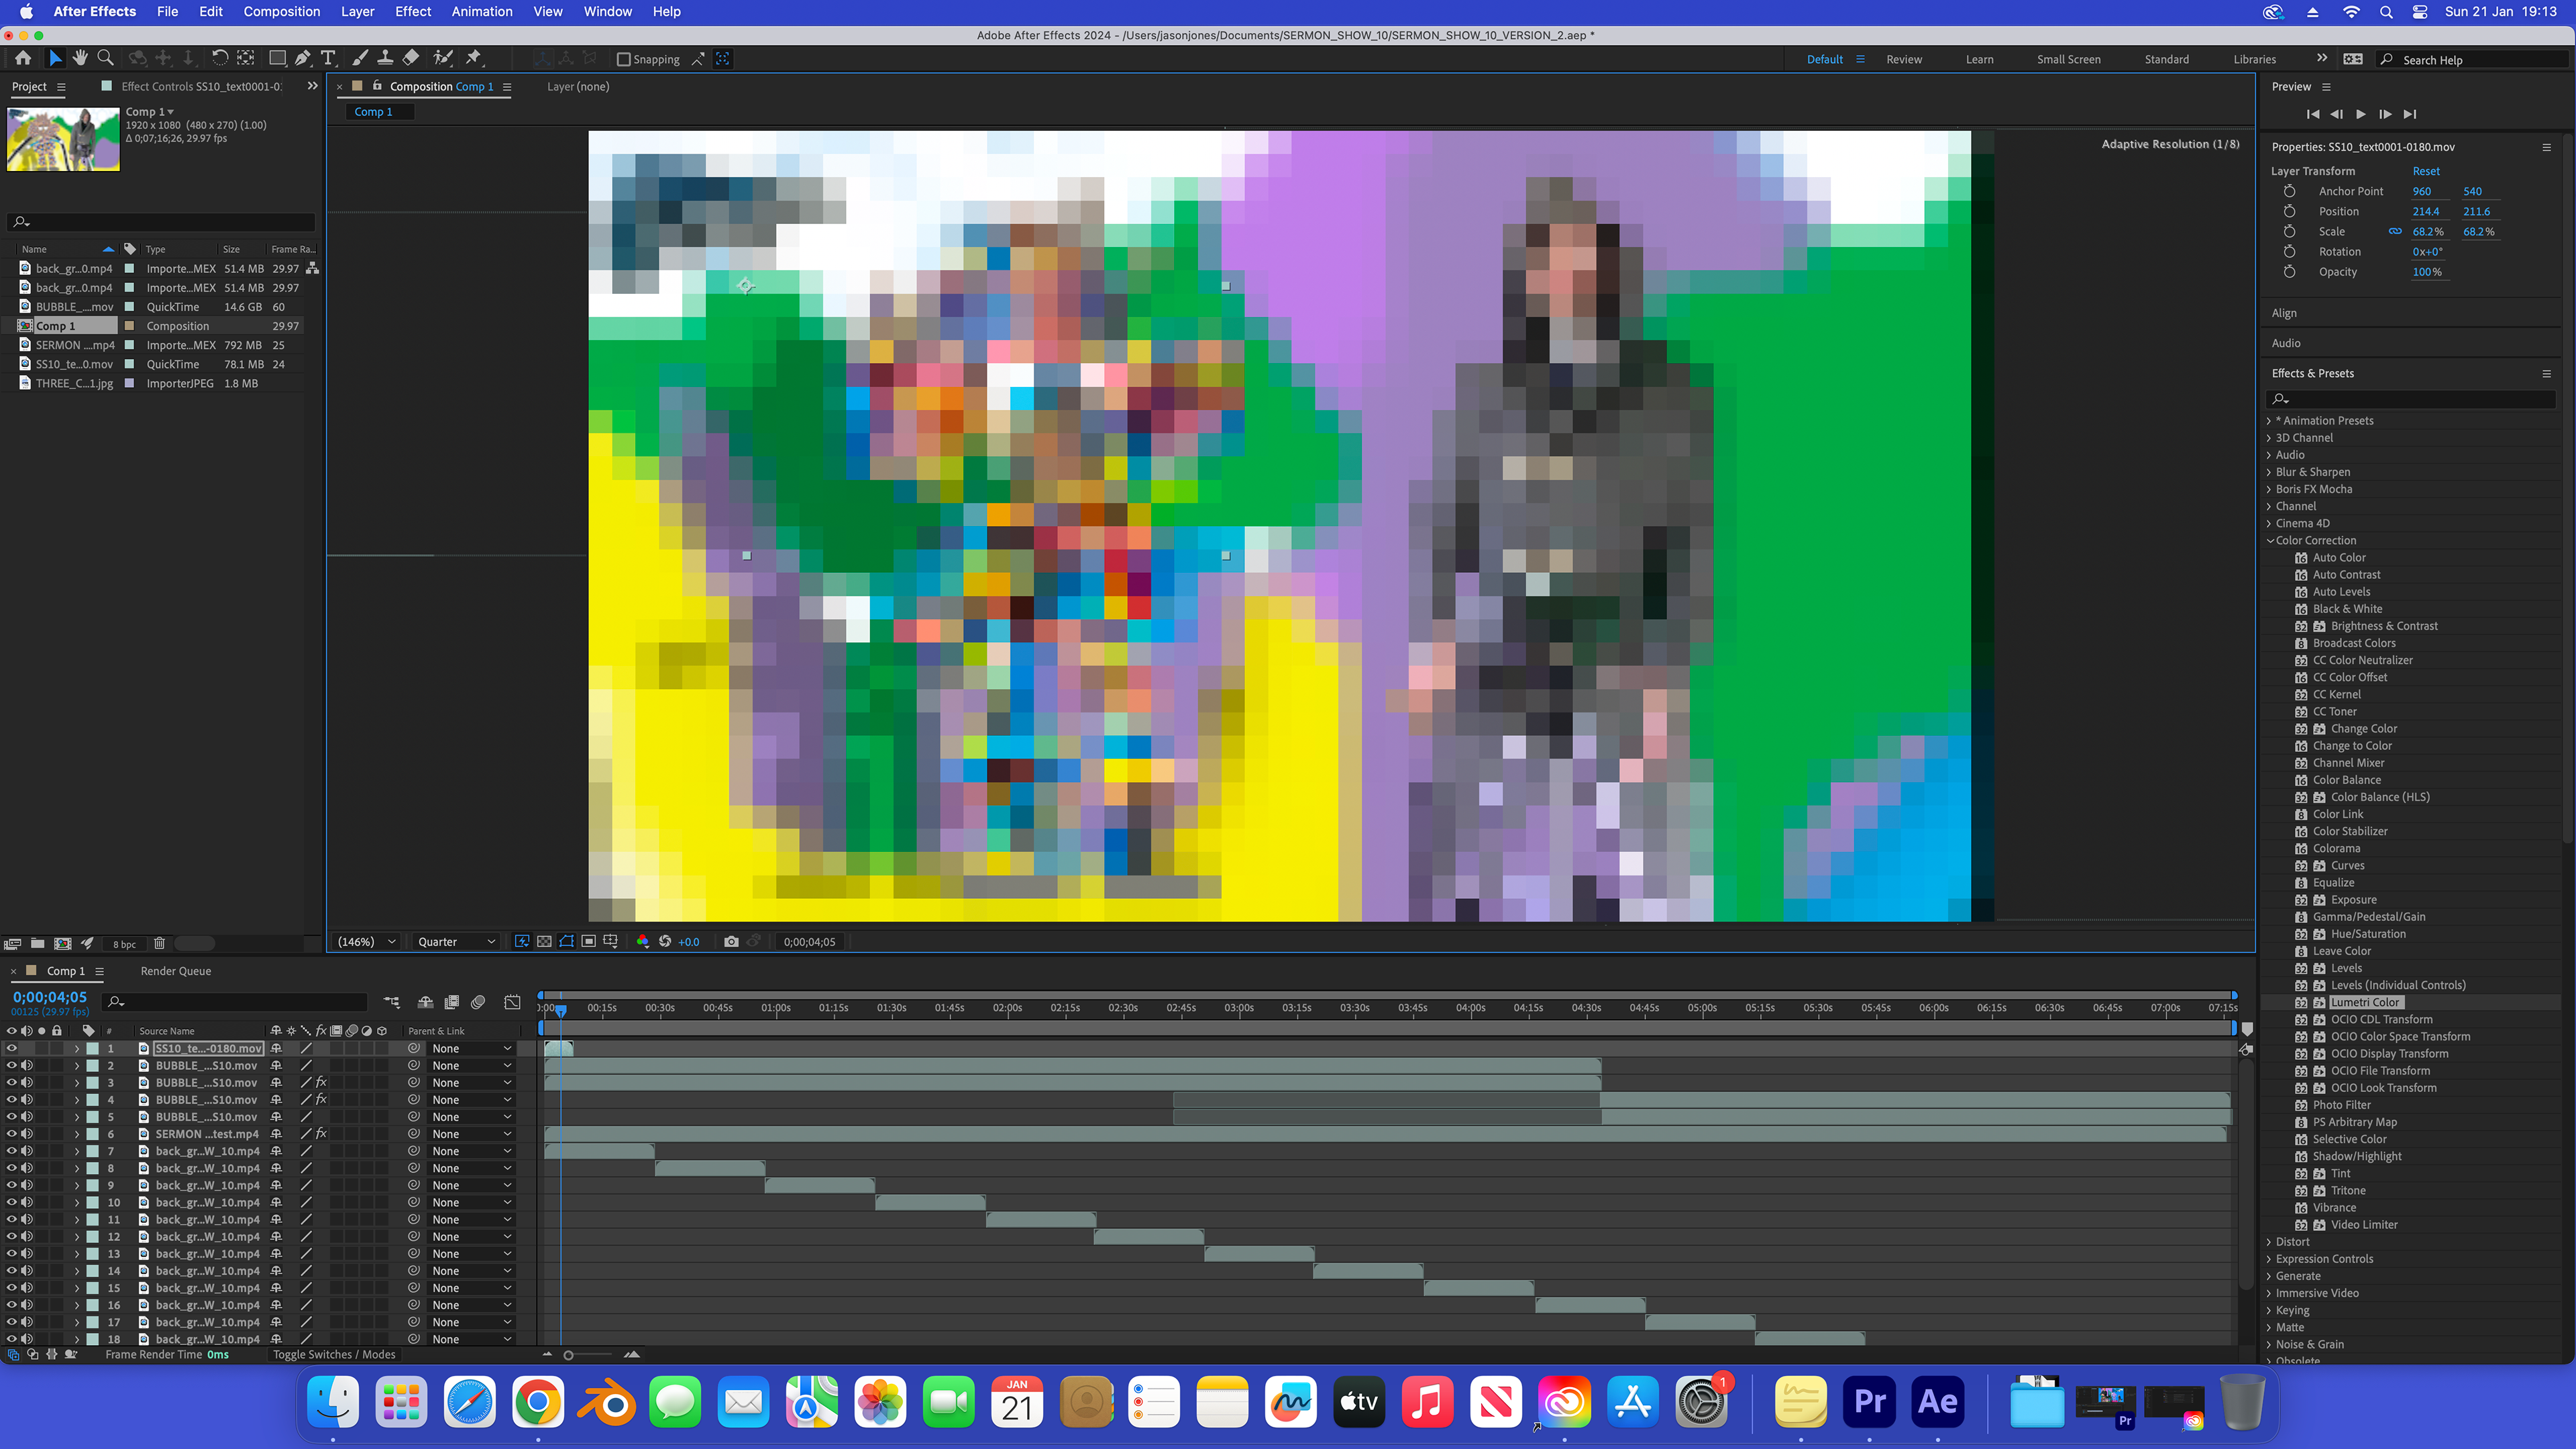Select the Pen tool

(302, 58)
